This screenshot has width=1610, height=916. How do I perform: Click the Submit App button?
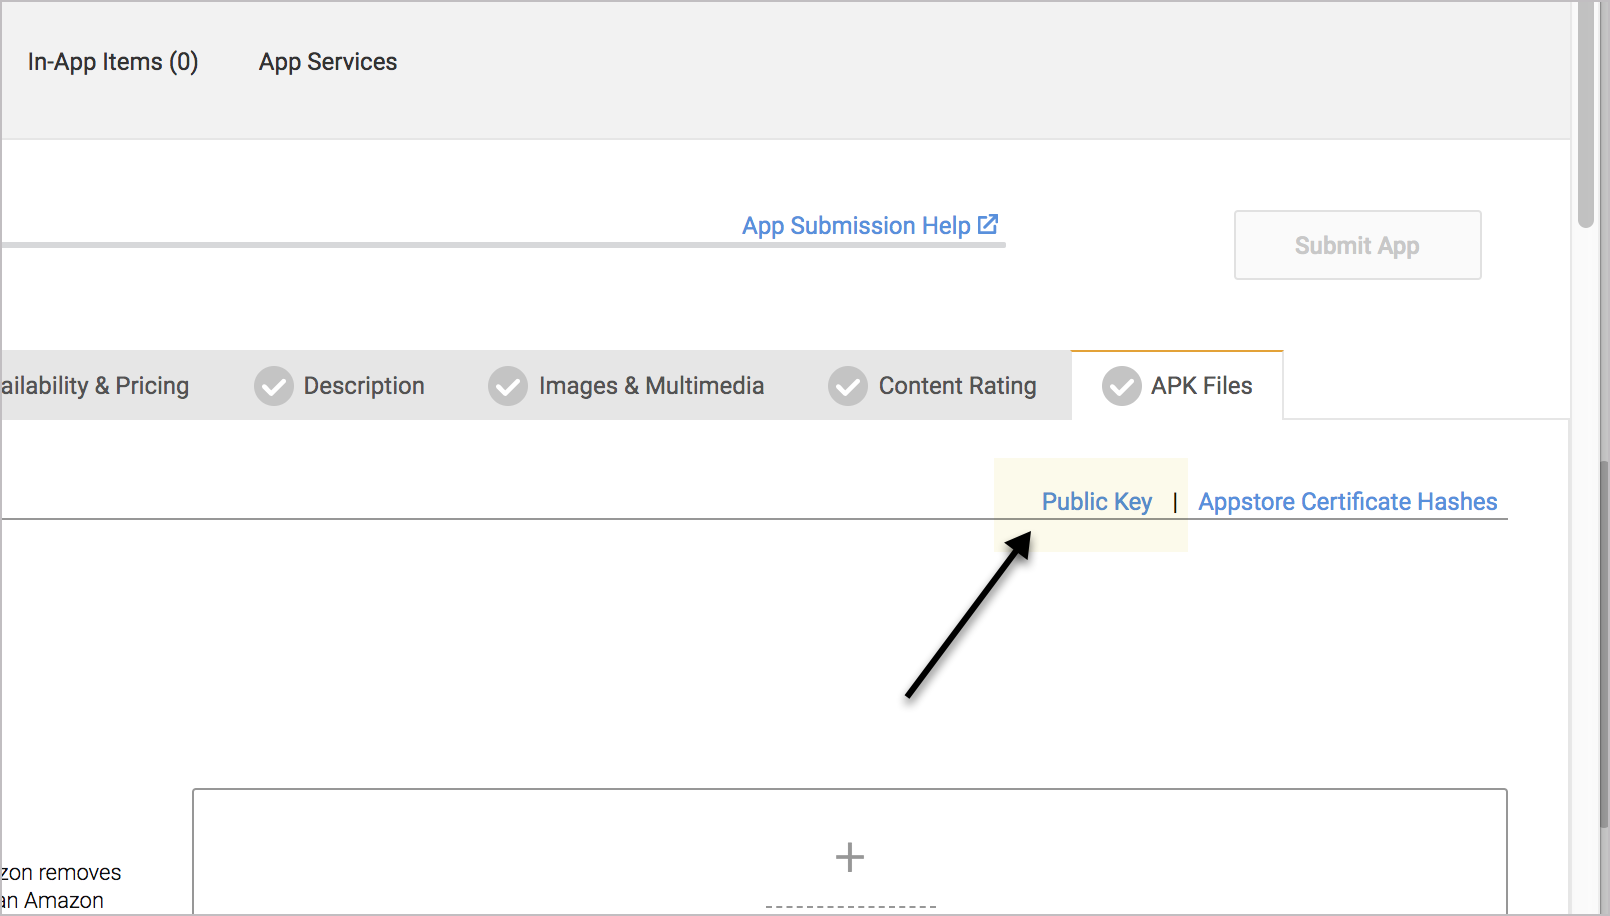click(x=1356, y=245)
